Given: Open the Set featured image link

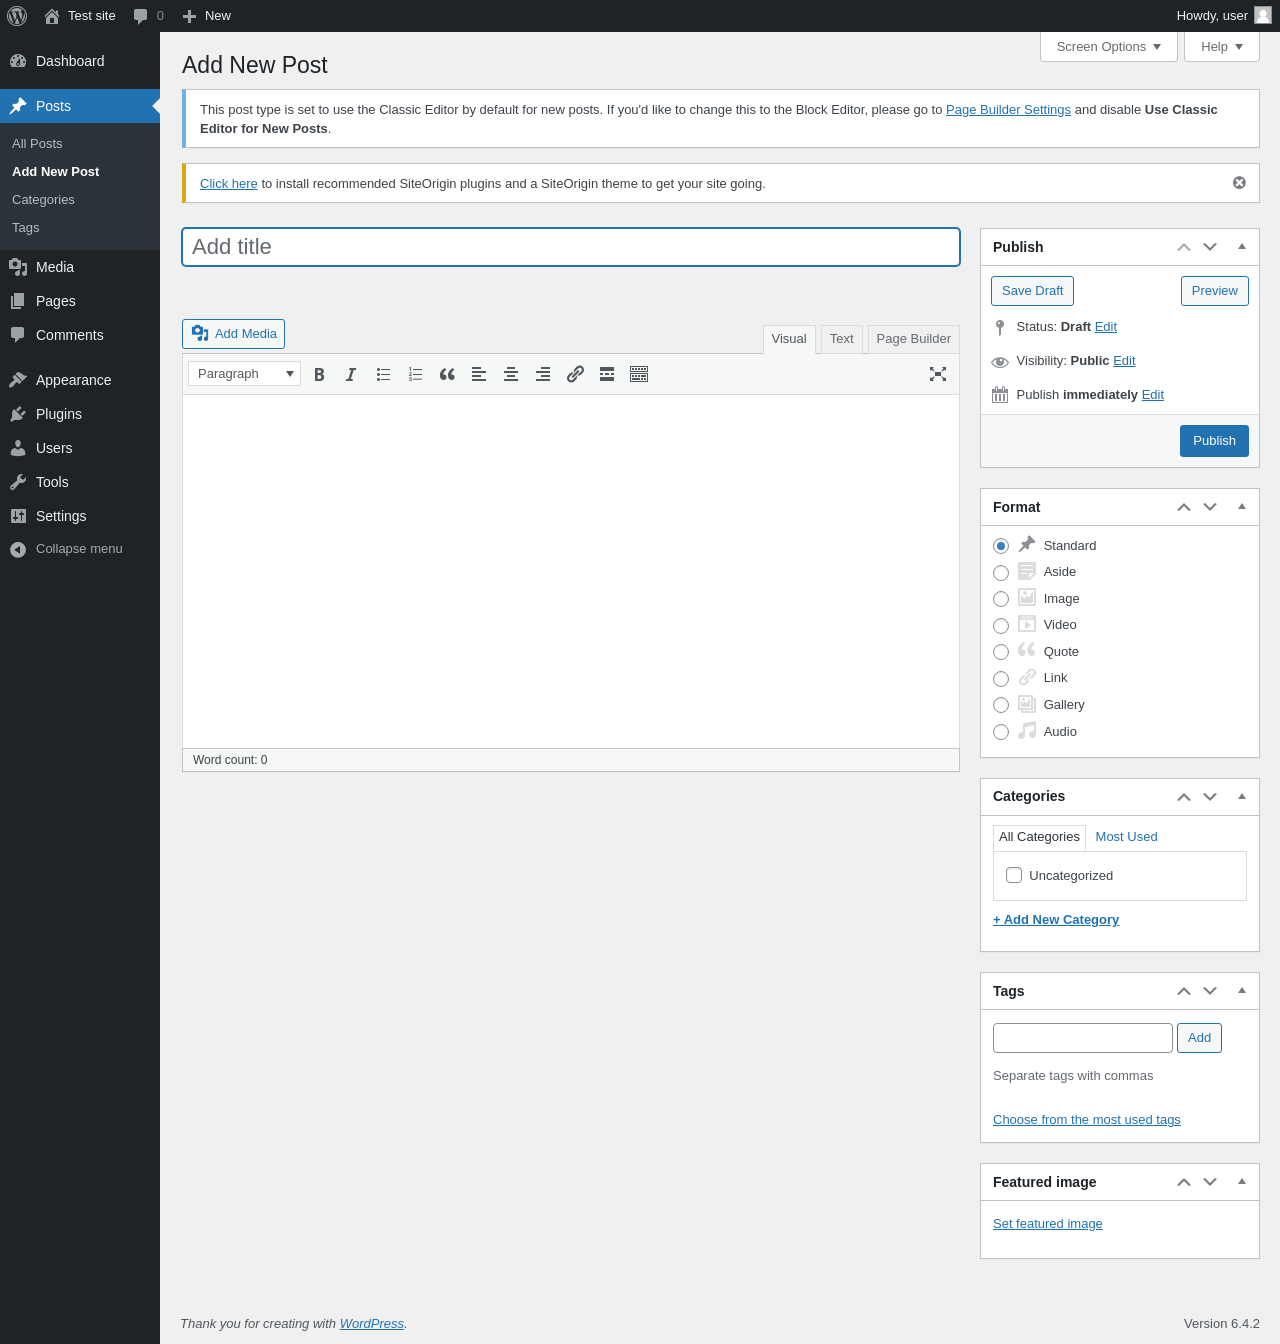Looking at the screenshot, I should pos(1048,1224).
